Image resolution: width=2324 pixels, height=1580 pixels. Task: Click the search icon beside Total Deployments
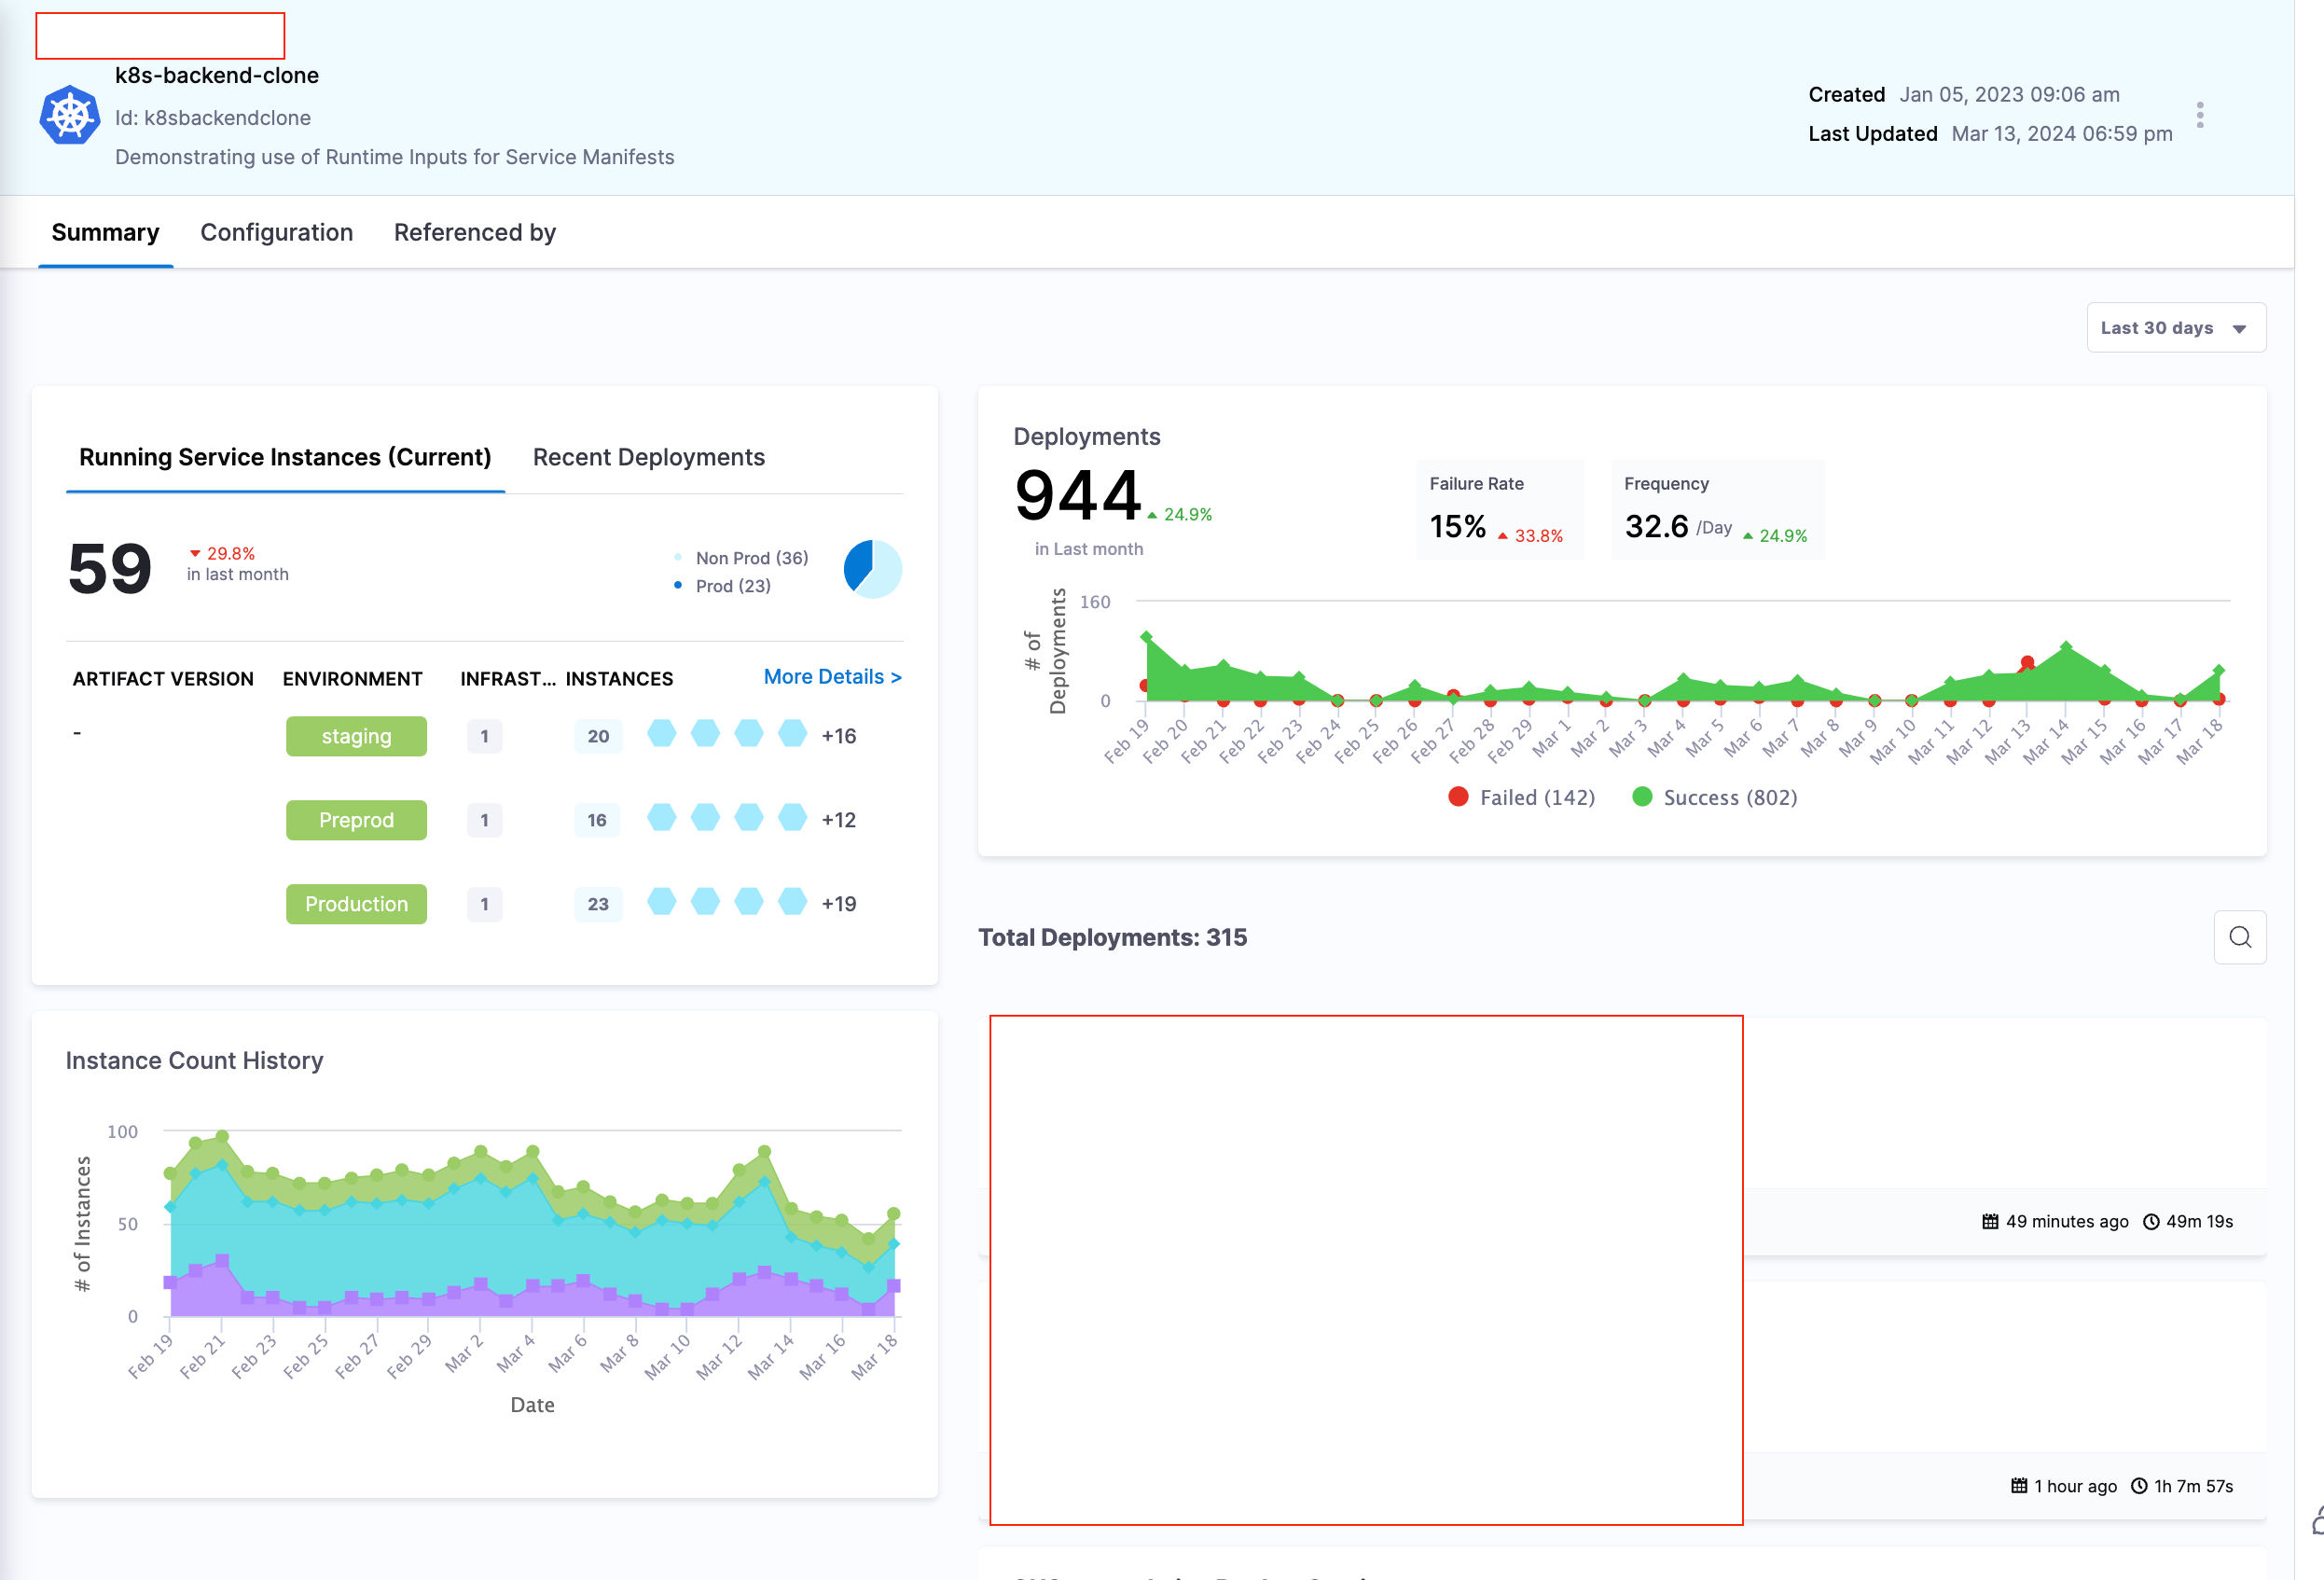pos(2240,937)
